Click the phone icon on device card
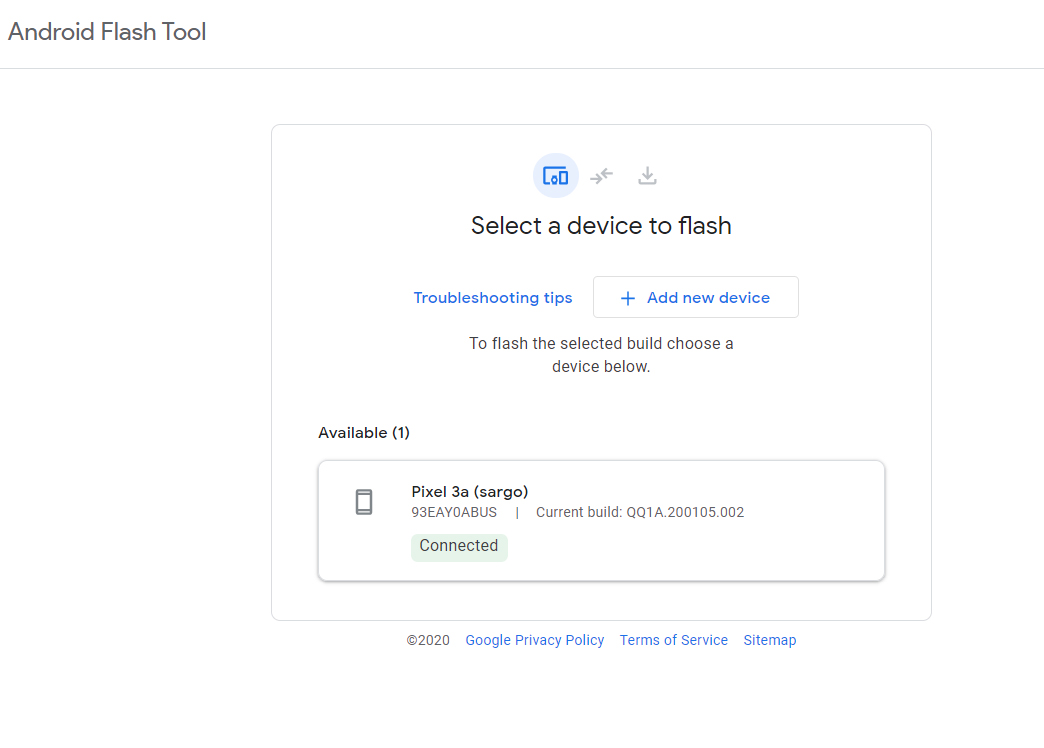 click(364, 502)
